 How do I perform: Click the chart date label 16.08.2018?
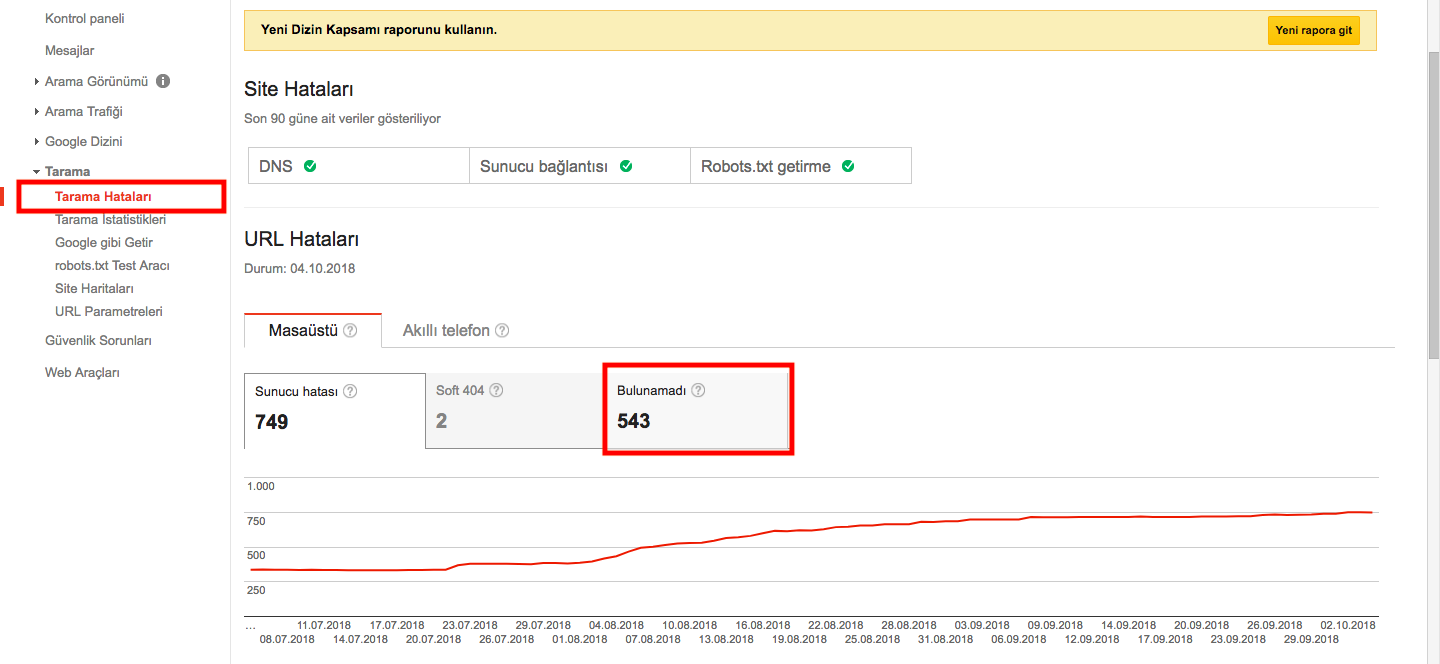[763, 625]
